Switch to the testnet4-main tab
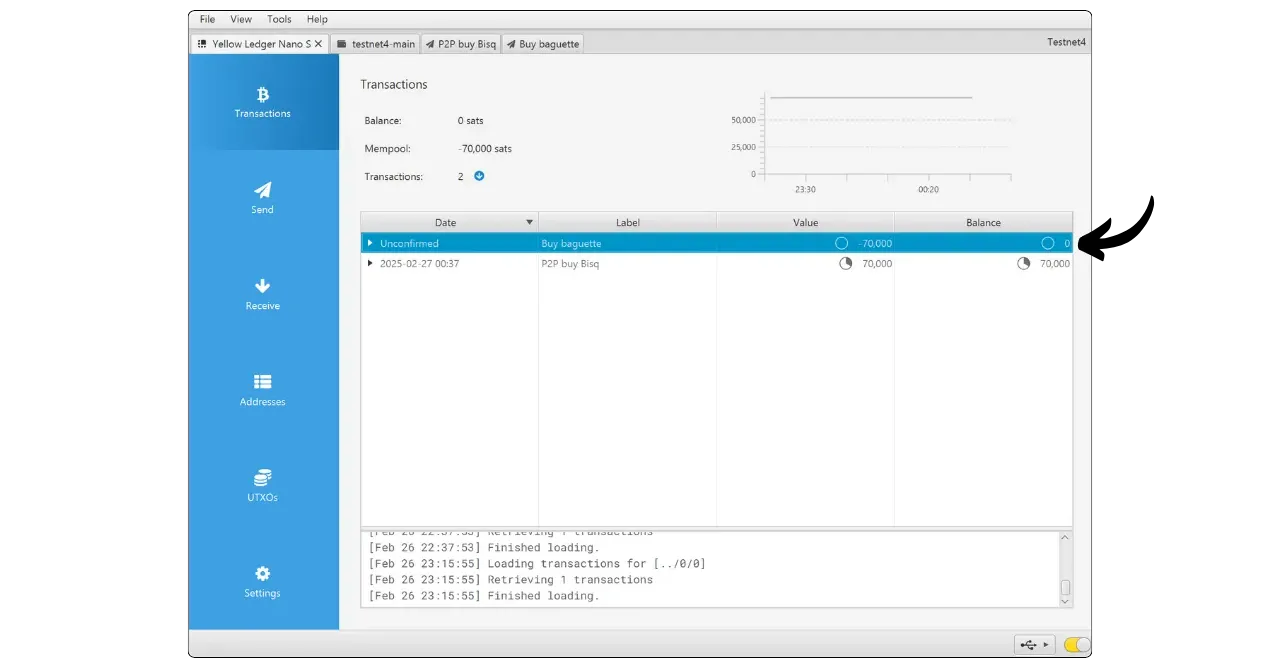Viewport: 1280px width, 668px height. click(x=375, y=44)
